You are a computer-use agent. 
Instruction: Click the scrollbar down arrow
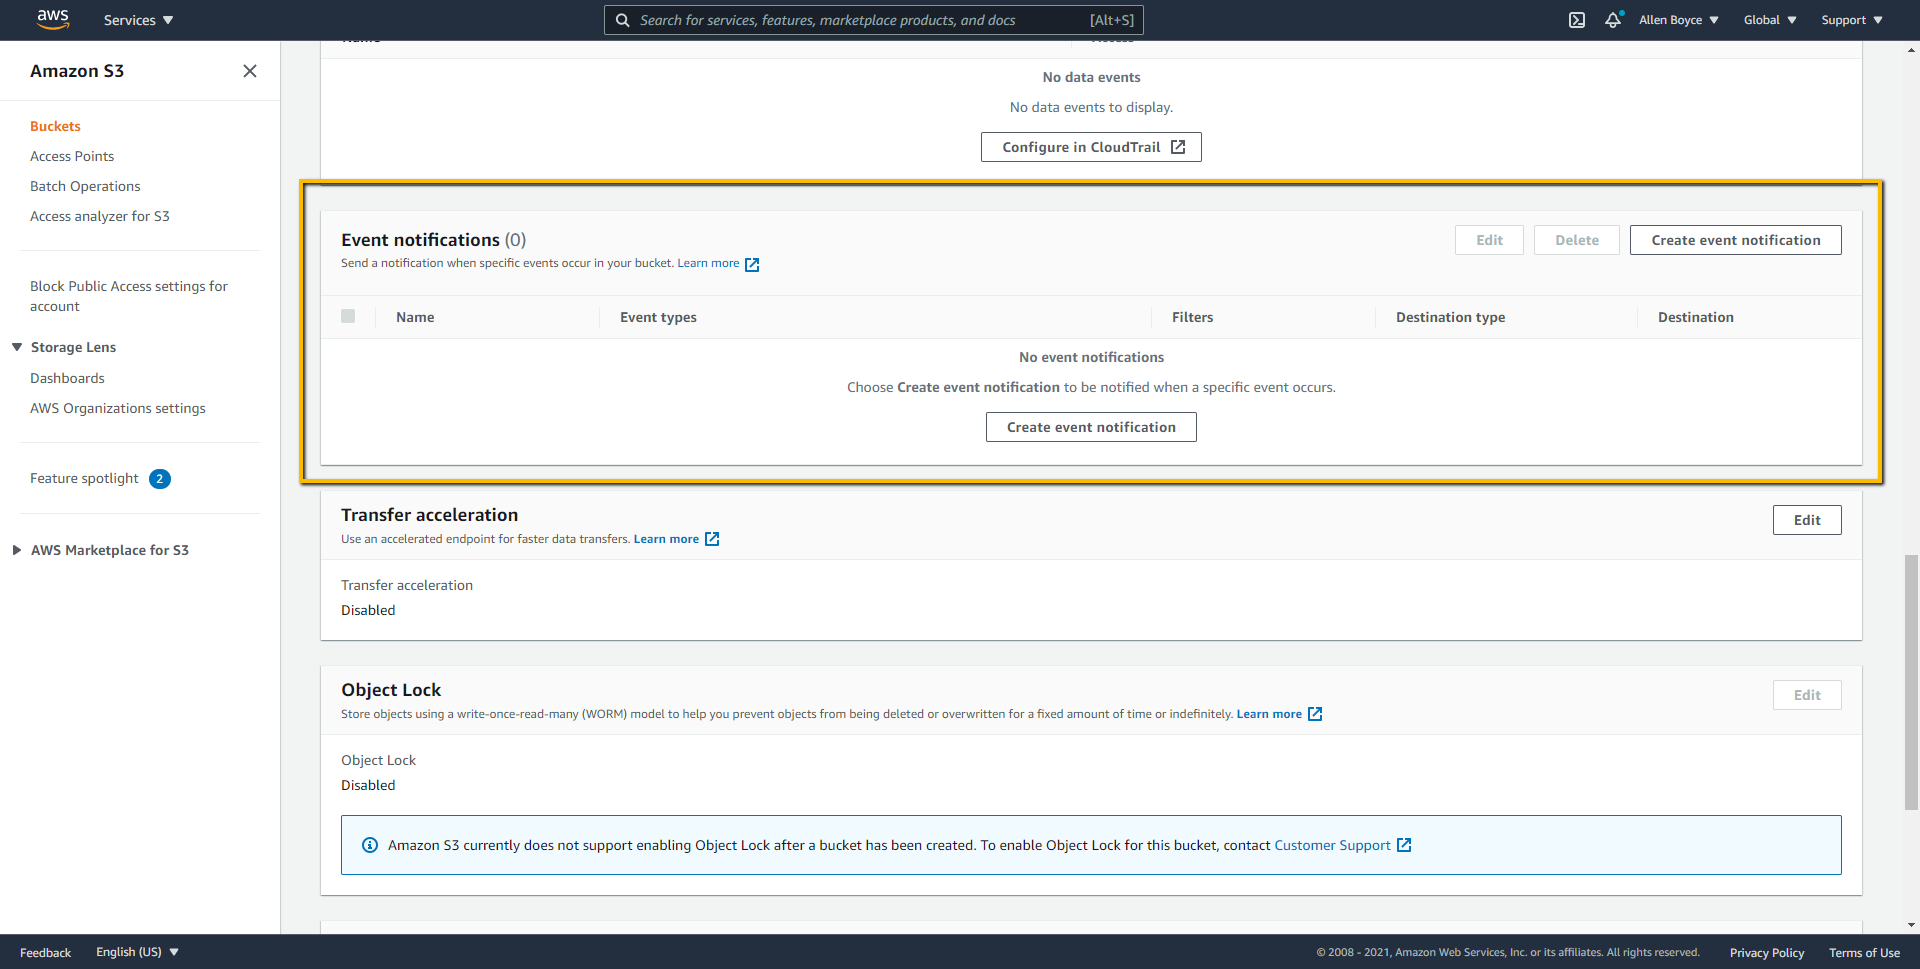tap(1911, 926)
